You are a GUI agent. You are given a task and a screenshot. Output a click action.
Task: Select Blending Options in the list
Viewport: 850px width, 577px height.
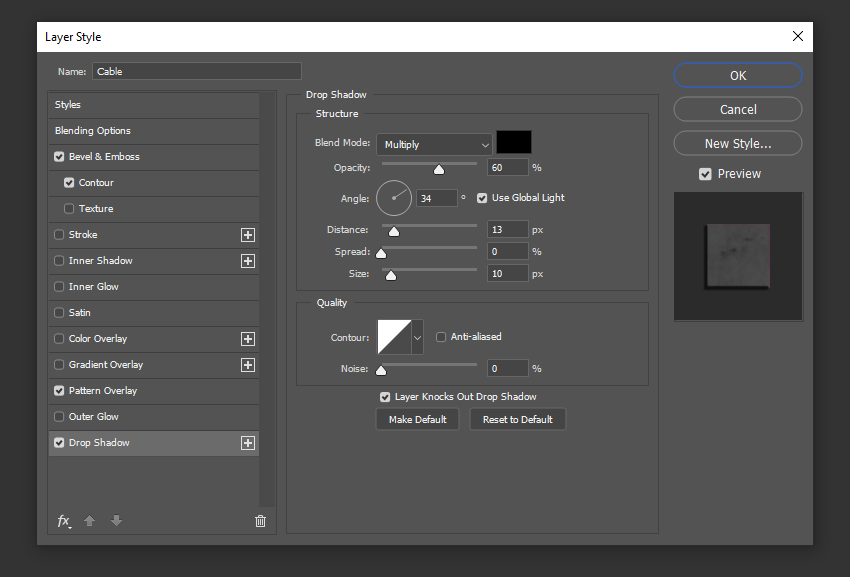(154, 131)
